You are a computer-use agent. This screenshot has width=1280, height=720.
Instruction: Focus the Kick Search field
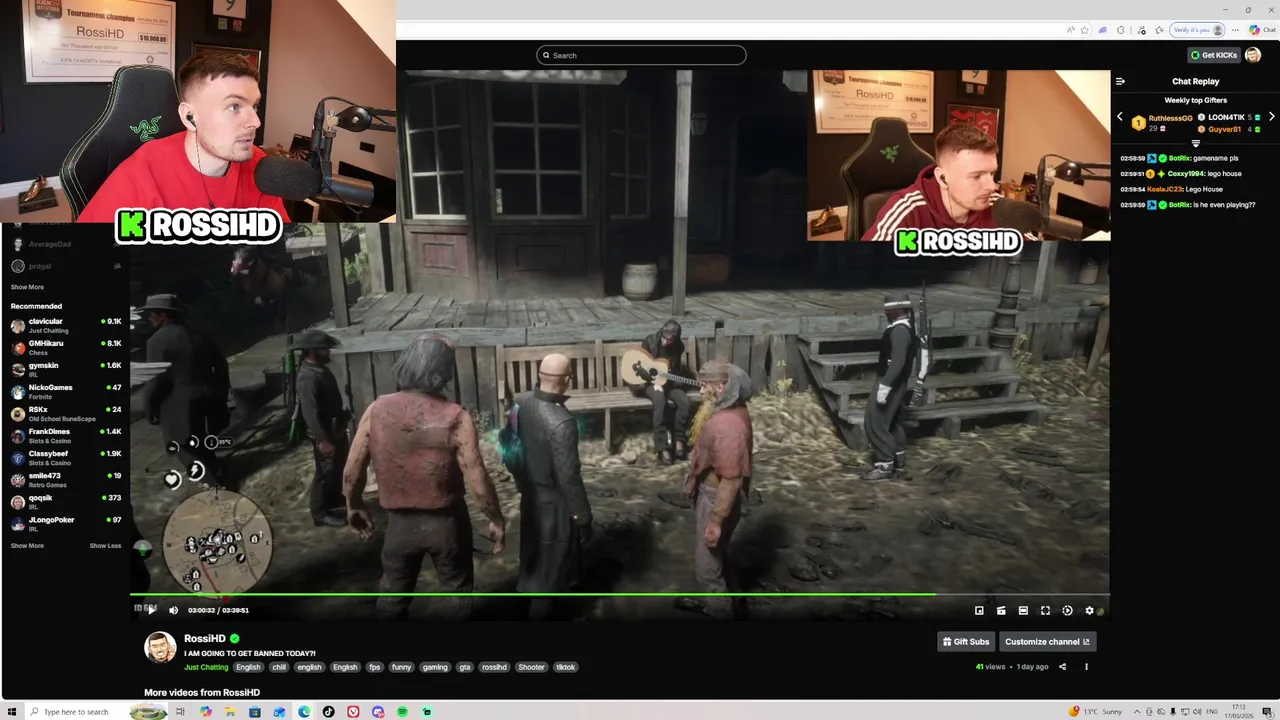coord(641,55)
